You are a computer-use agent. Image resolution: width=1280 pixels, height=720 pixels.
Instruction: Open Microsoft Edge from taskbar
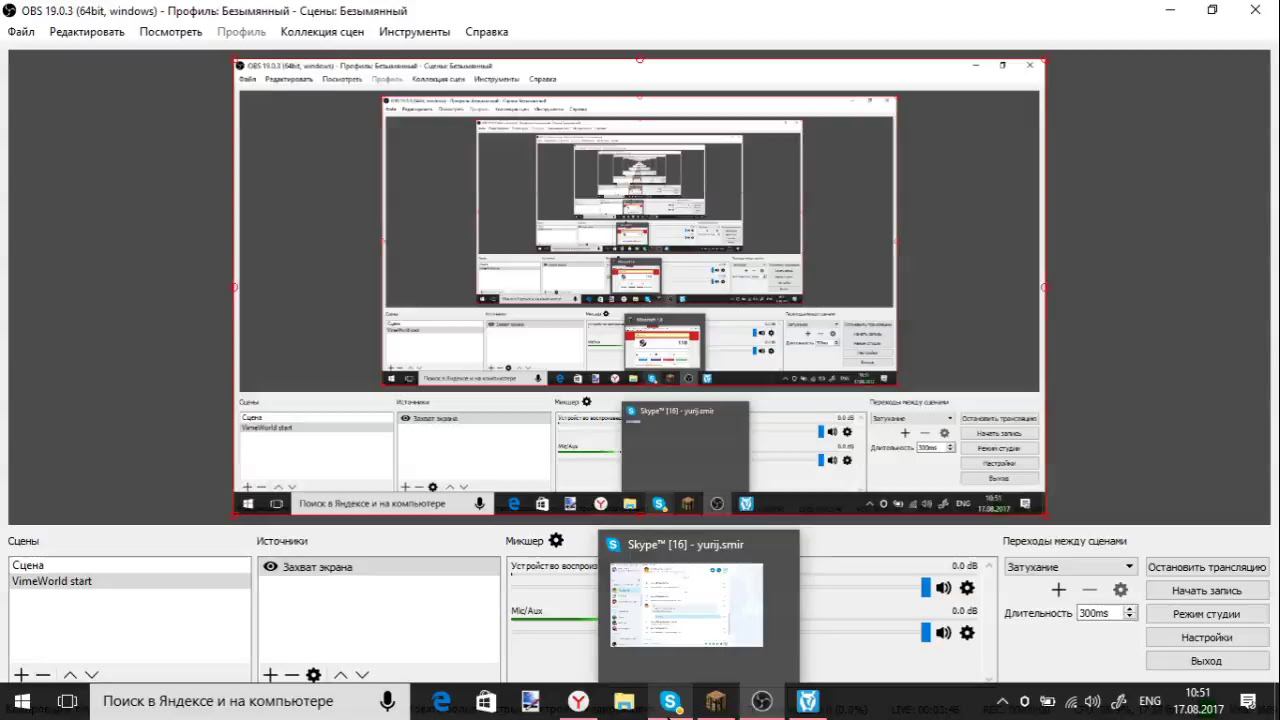[x=441, y=701]
